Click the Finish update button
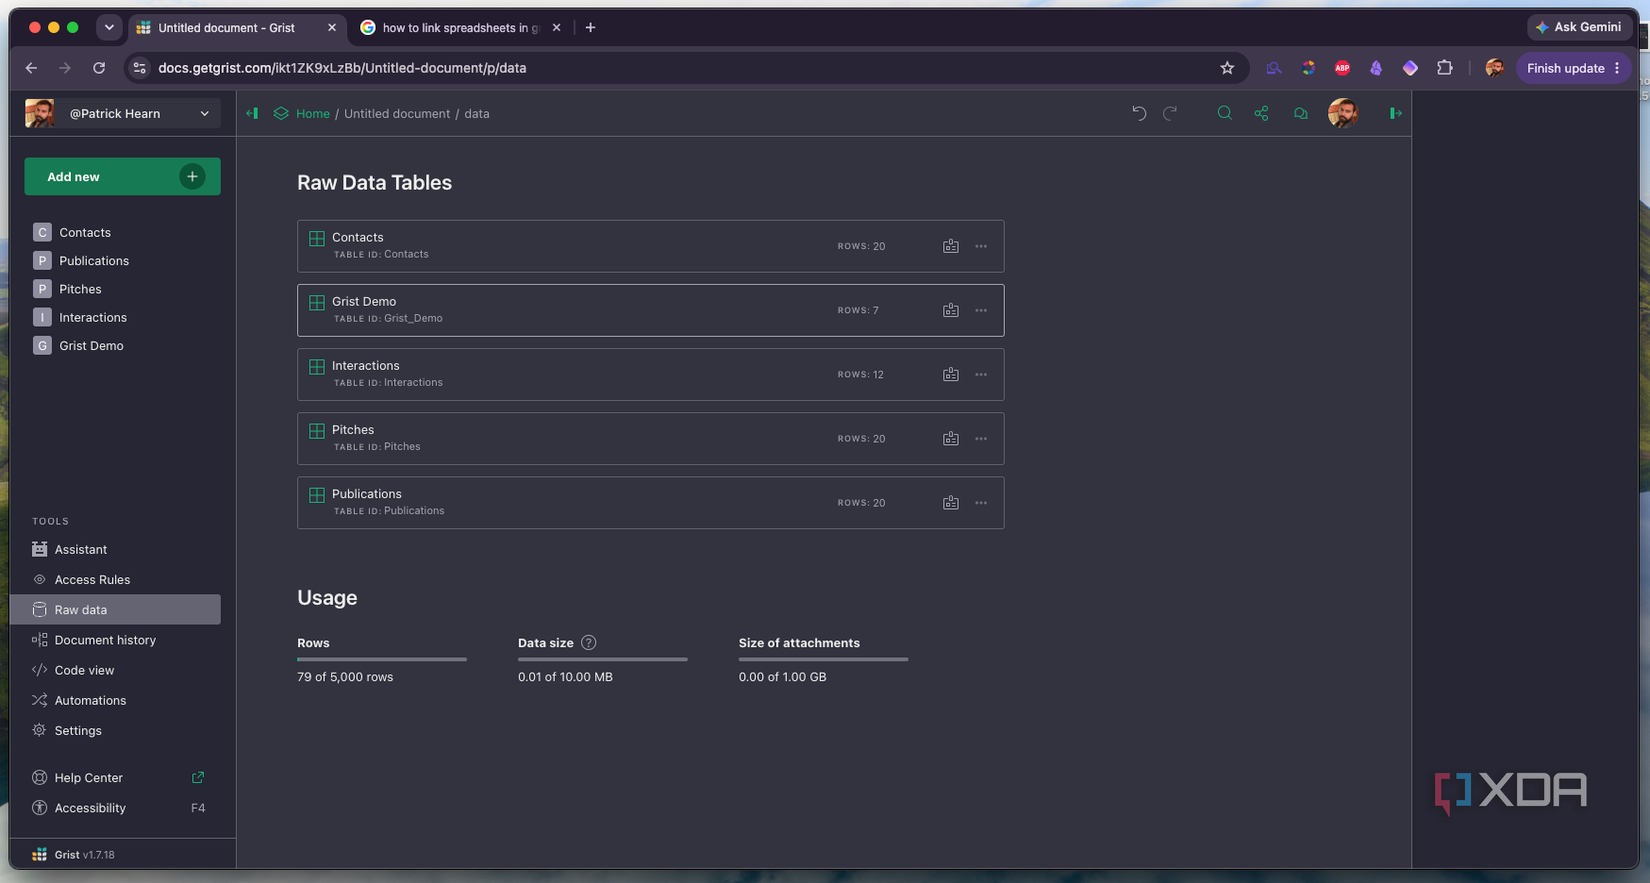 click(x=1574, y=68)
